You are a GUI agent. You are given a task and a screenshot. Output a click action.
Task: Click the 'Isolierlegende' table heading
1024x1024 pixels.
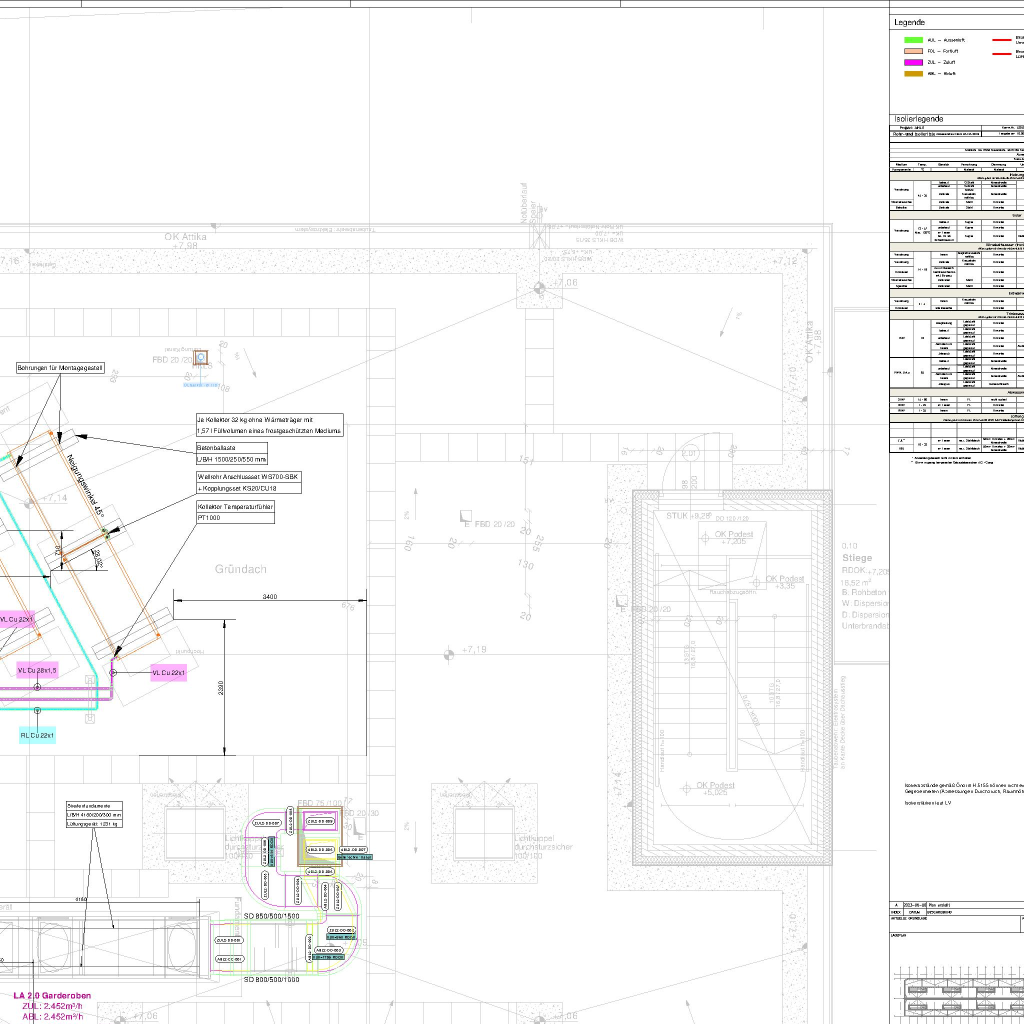coord(918,119)
